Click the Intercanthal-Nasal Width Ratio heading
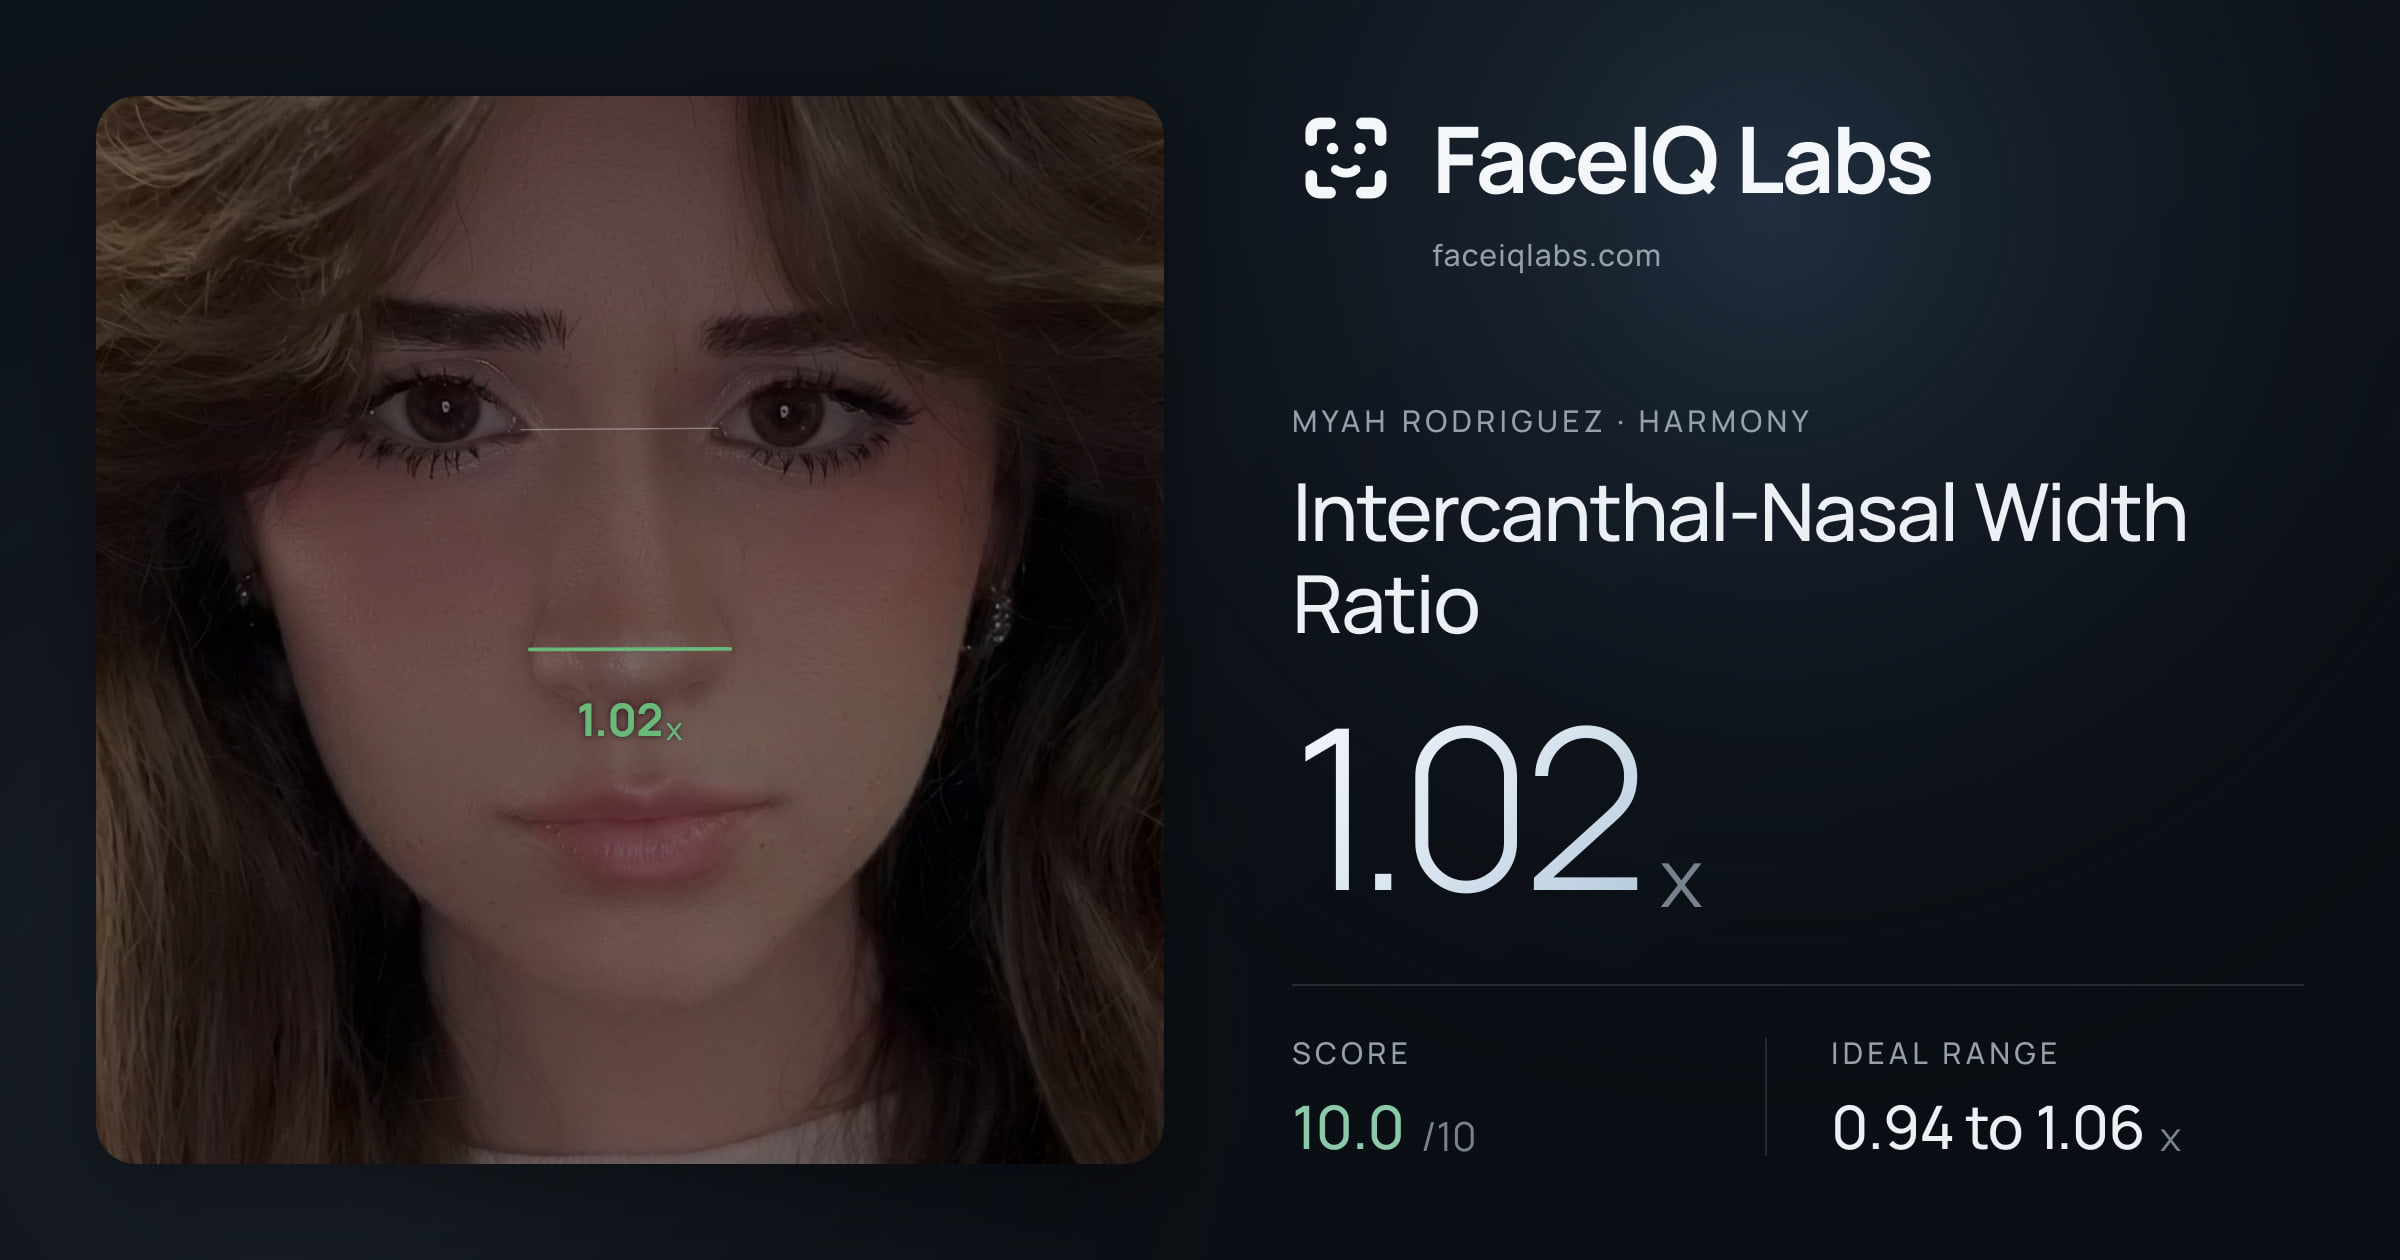Viewport: 2400px width, 1260px height. (x=1740, y=558)
